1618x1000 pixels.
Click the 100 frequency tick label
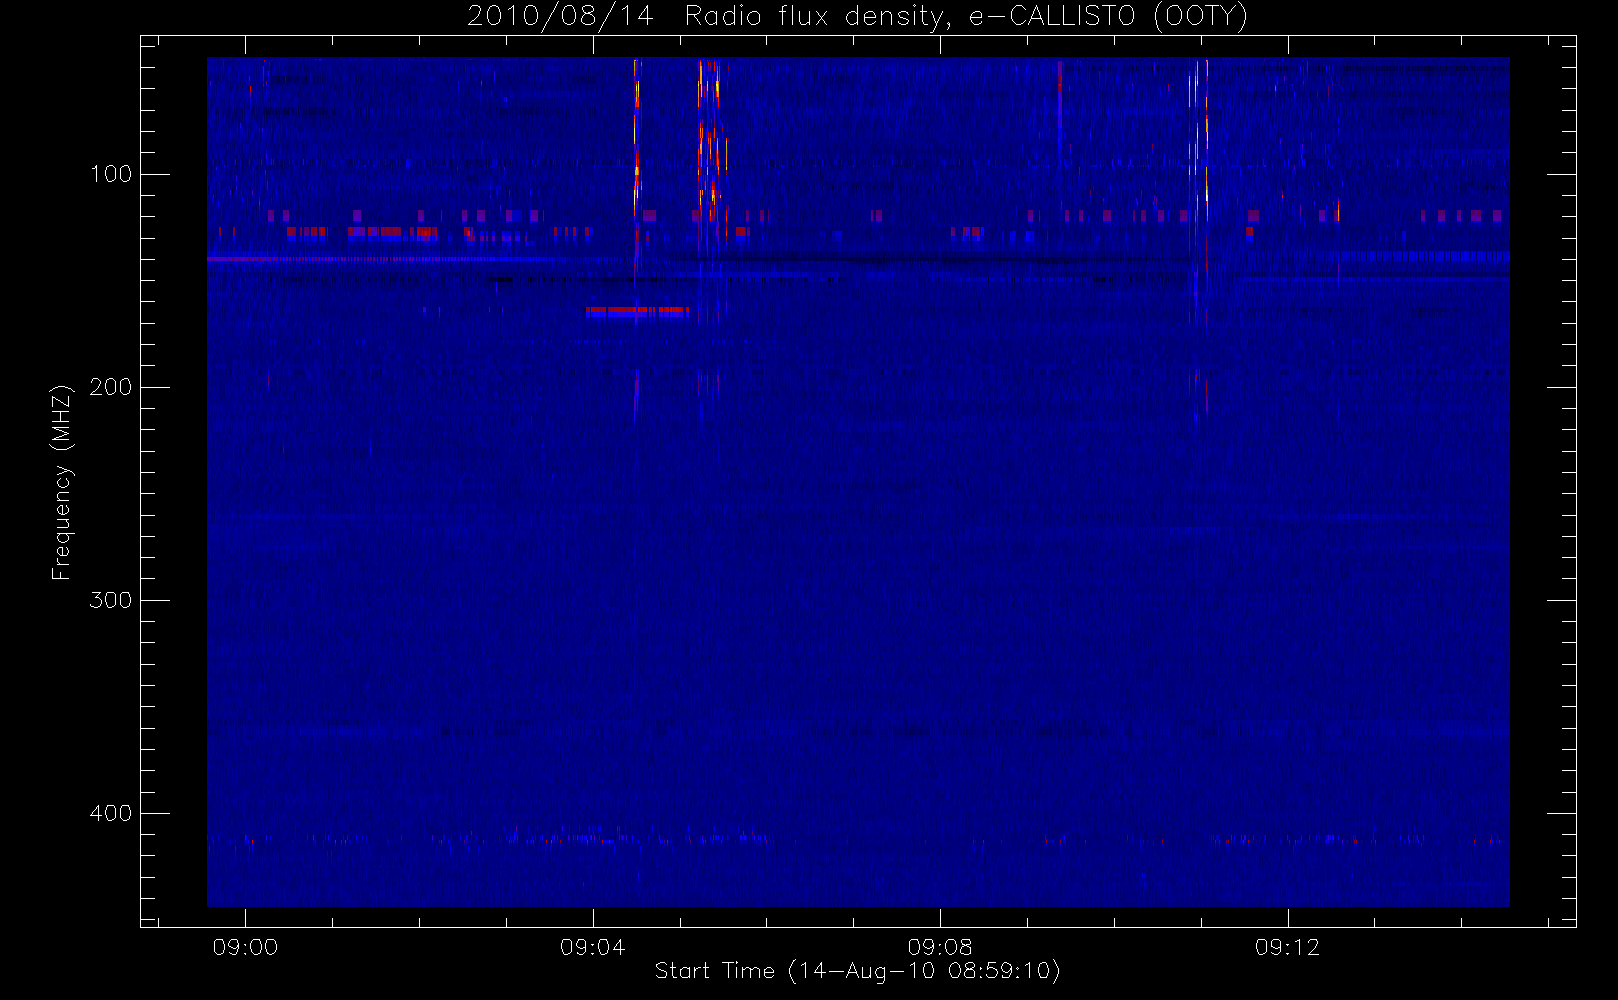111,174
